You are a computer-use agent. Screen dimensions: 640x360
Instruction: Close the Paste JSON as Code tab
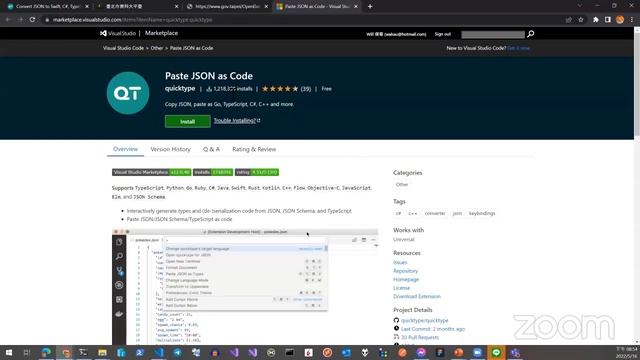[356, 7]
